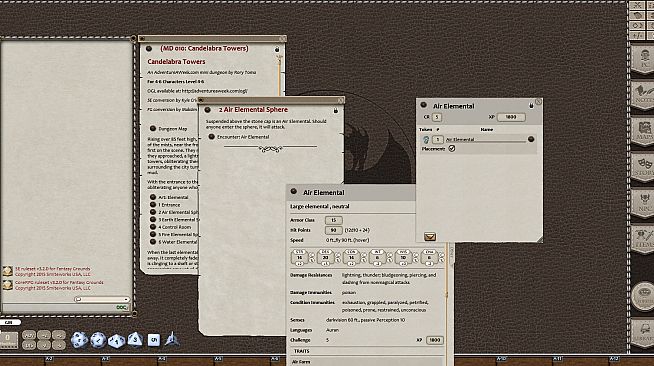Edit the CR field in encounter window
The image size is (654, 366).
[x=437, y=117]
